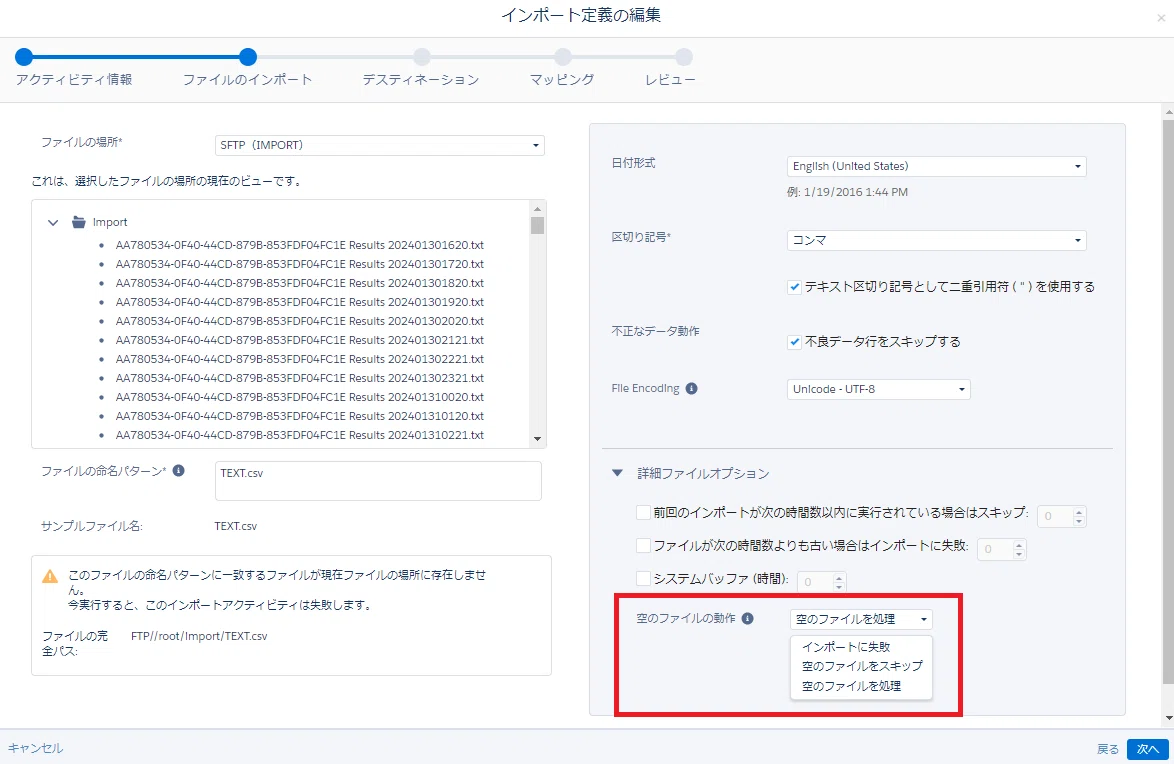This screenshot has height=764, width=1174.
Task: Select file Results 202401302020.txt
Action: (x=299, y=321)
